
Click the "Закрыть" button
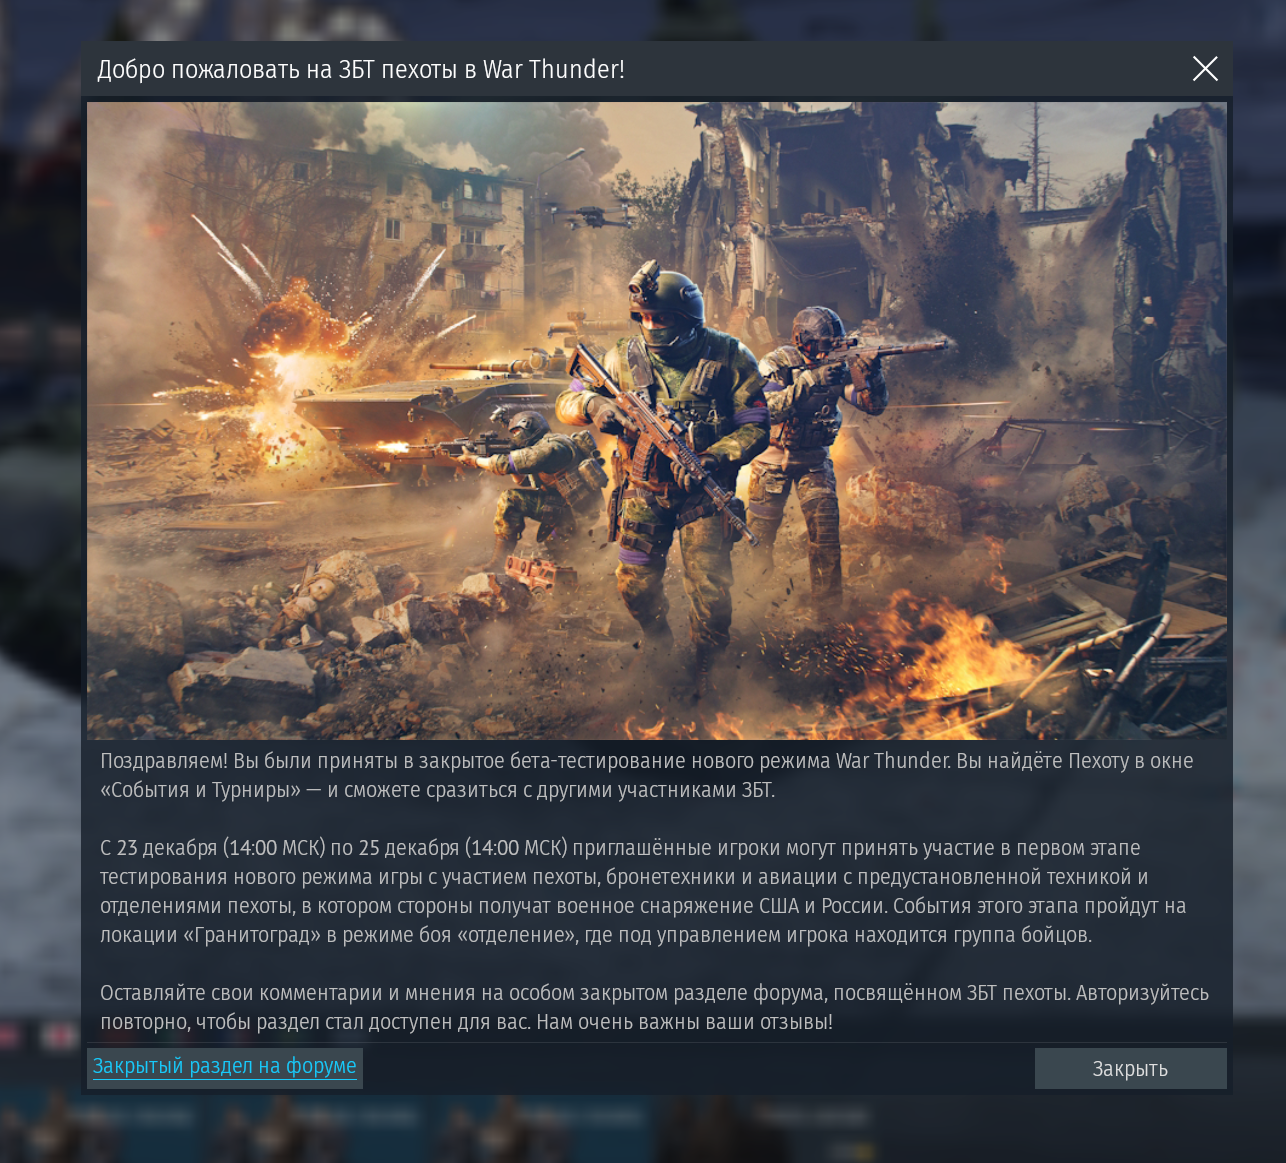tap(1130, 1068)
